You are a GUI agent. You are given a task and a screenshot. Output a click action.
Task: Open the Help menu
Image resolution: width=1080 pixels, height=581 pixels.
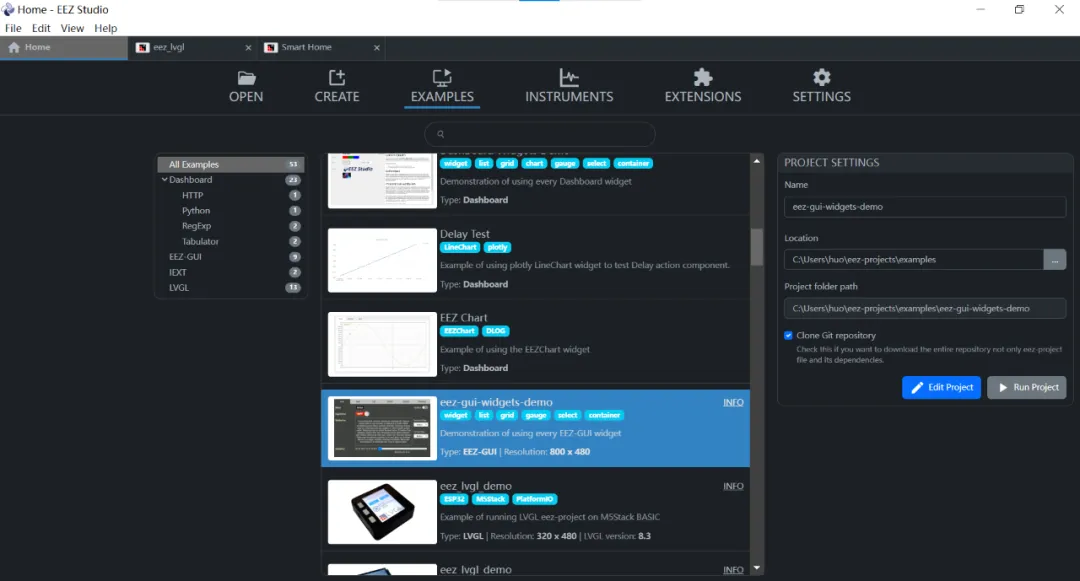coord(105,28)
